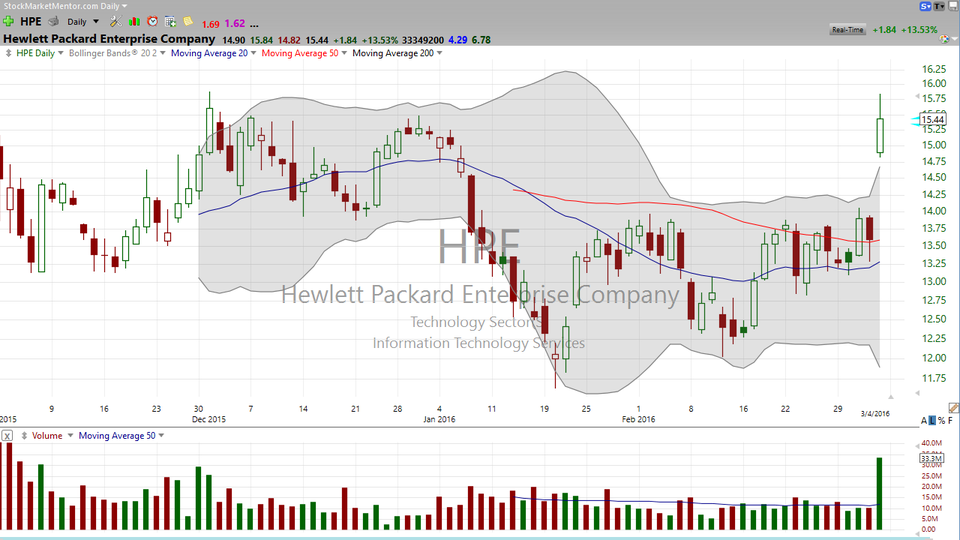
Task: Click the green plus add-symbol icon
Action: click(x=9, y=21)
